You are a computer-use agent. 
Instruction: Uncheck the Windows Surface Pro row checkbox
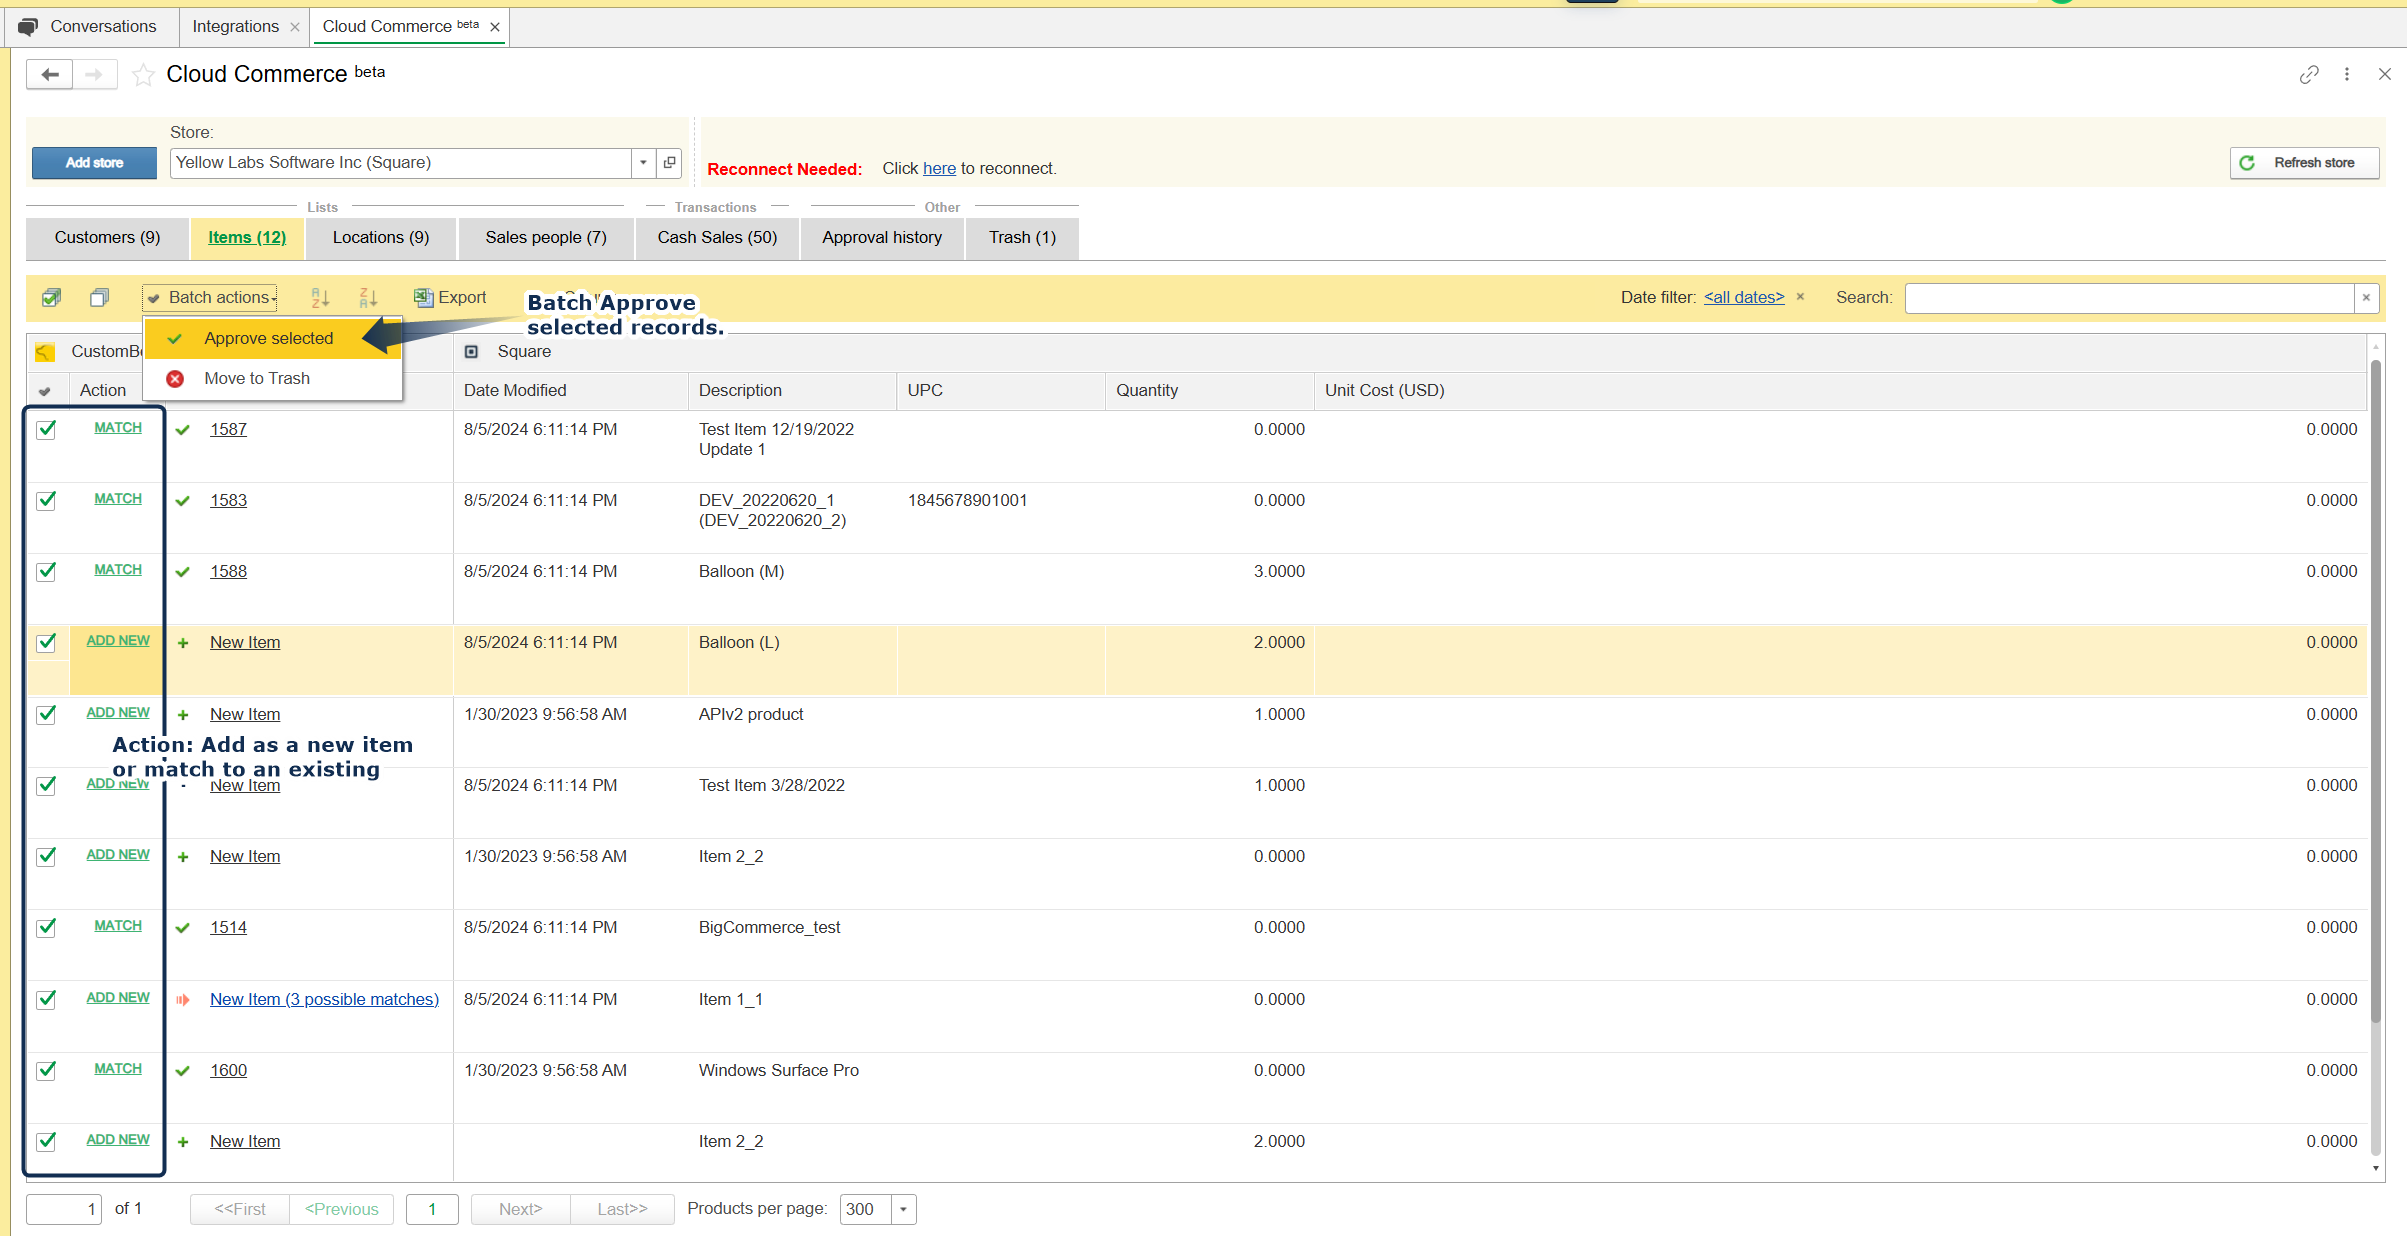46,1070
